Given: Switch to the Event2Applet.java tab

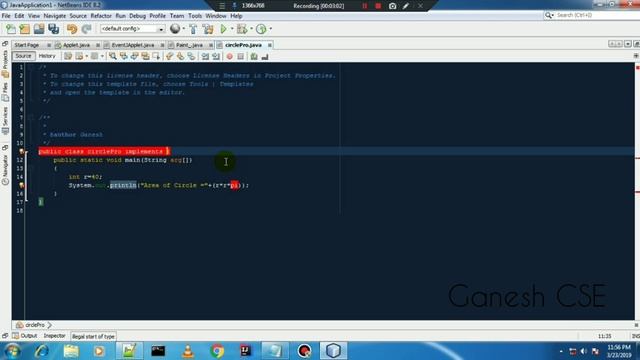Looking at the screenshot, I should click(x=133, y=45).
